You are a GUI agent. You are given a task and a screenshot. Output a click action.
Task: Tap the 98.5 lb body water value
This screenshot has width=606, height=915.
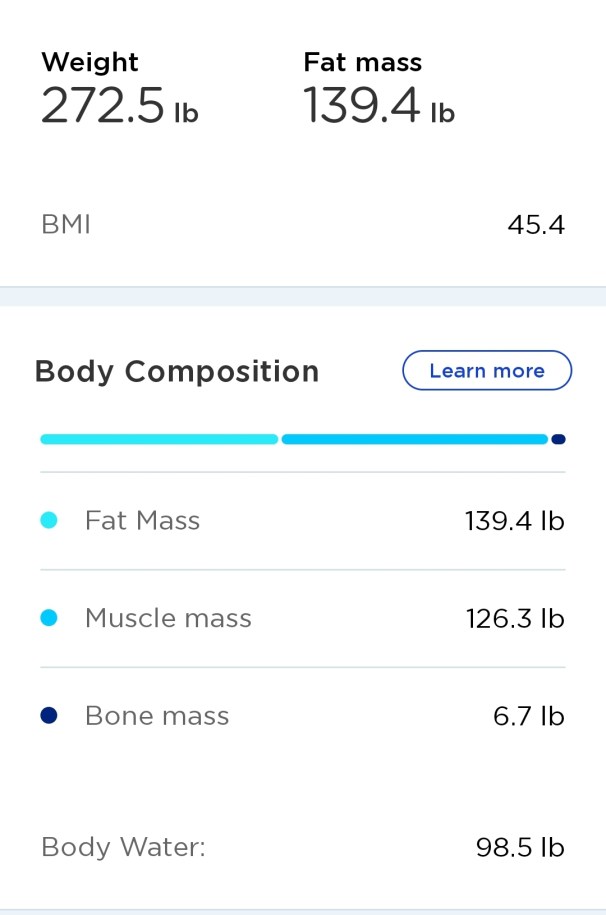click(x=520, y=848)
